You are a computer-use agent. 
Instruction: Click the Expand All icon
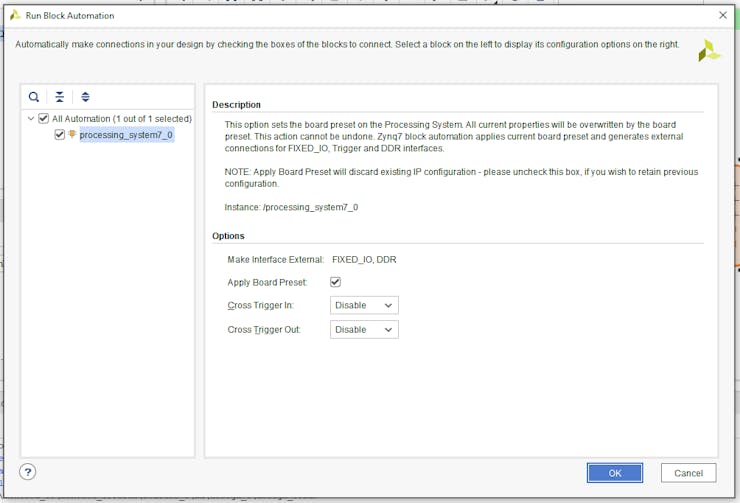(85, 97)
